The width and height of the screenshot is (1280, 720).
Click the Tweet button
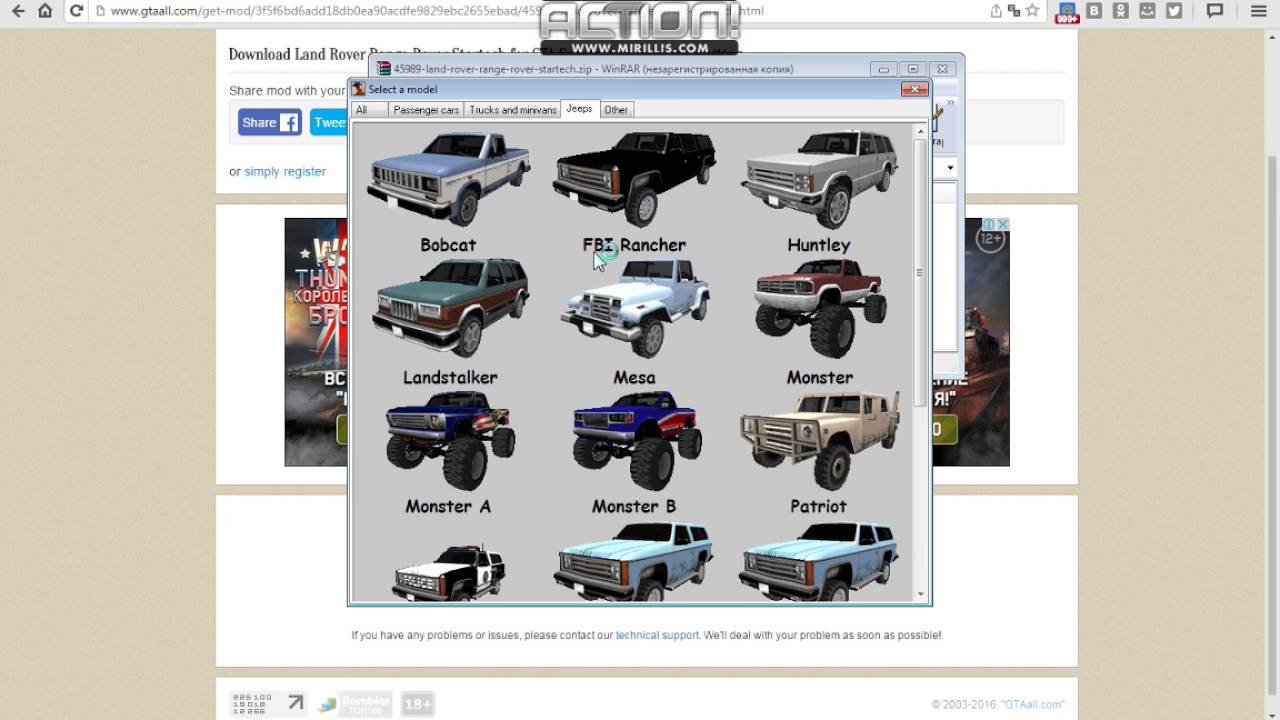(x=329, y=122)
